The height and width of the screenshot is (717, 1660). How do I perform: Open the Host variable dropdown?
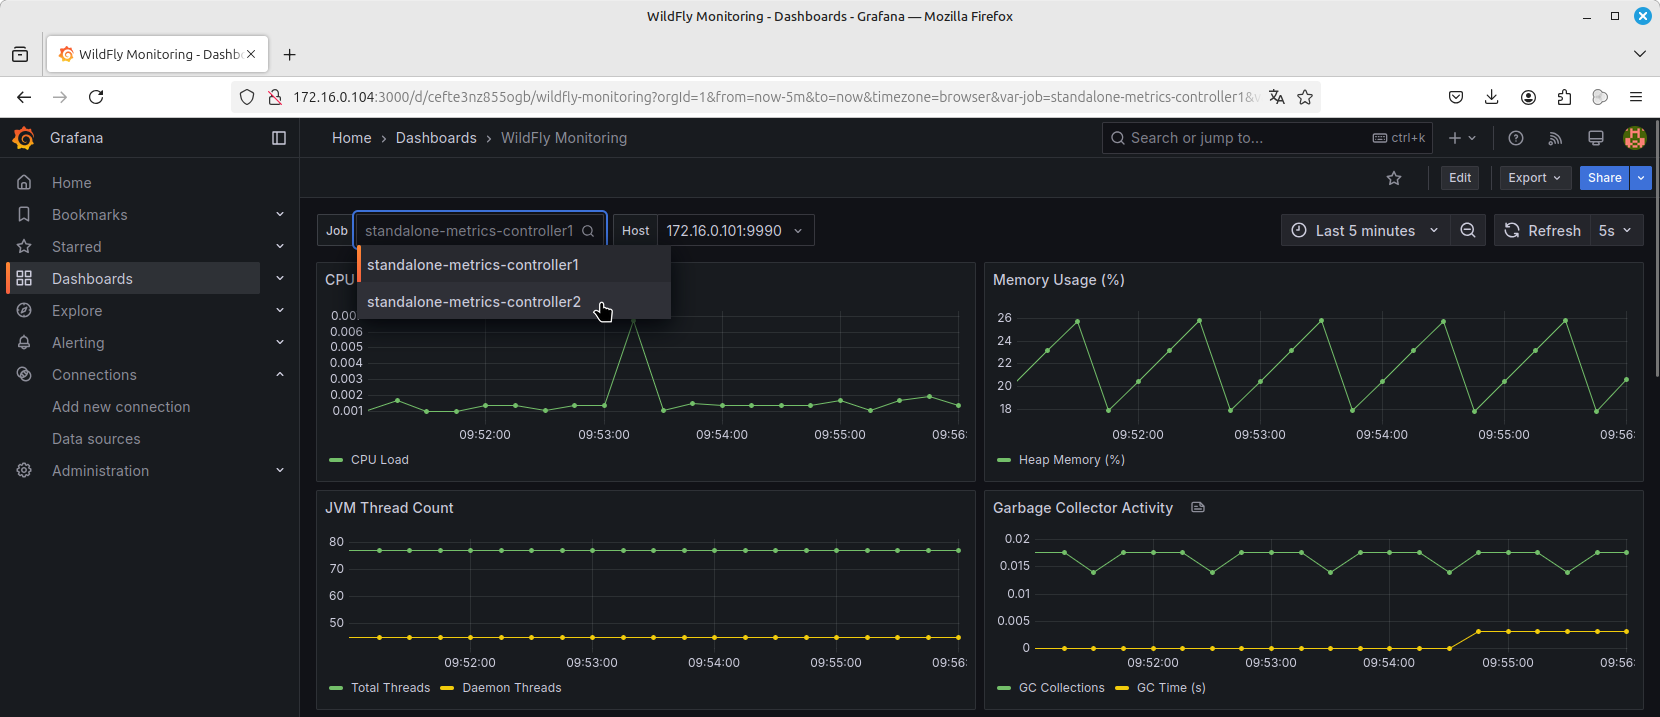click(733, 230)
